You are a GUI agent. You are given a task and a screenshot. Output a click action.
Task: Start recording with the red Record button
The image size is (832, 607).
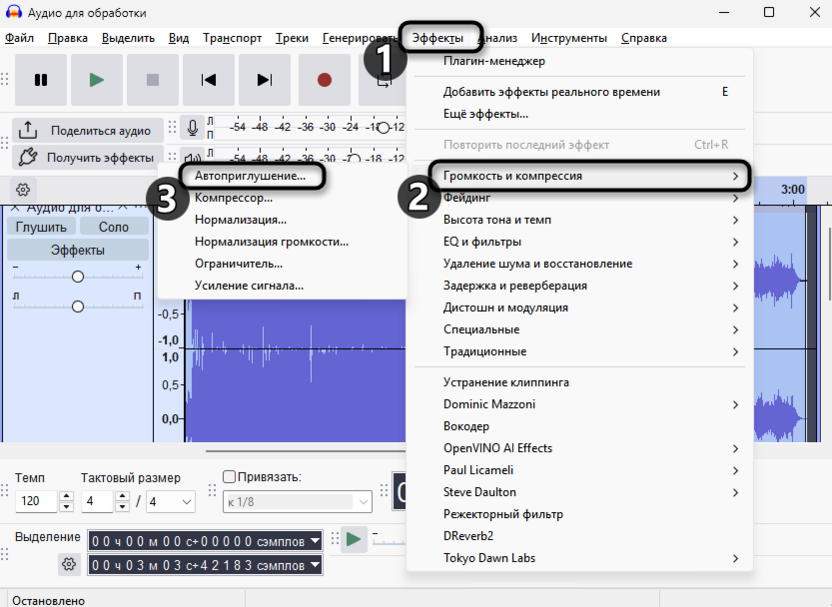tap(324, 80)
